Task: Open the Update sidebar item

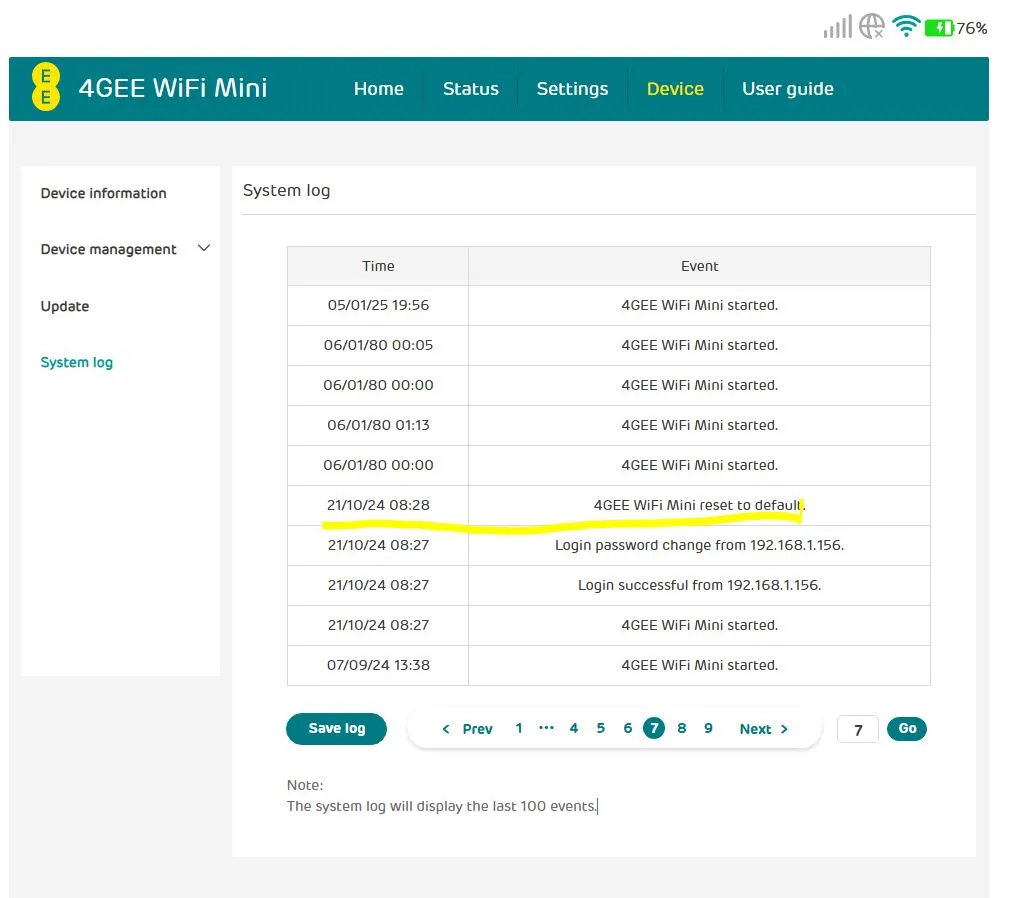Action: 65,306
